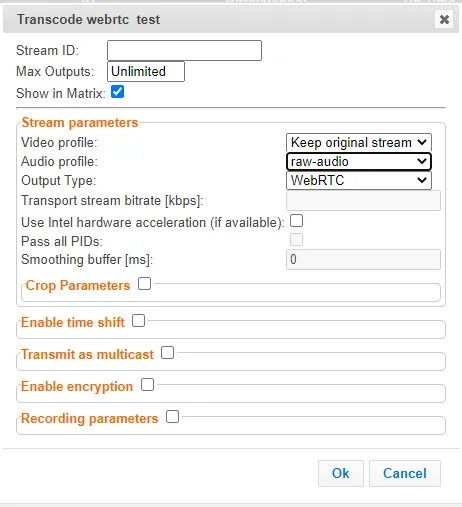Open the Output Type WebRTC dropdown
This screenshot has height=507, width=462.
tap(359, 180)
